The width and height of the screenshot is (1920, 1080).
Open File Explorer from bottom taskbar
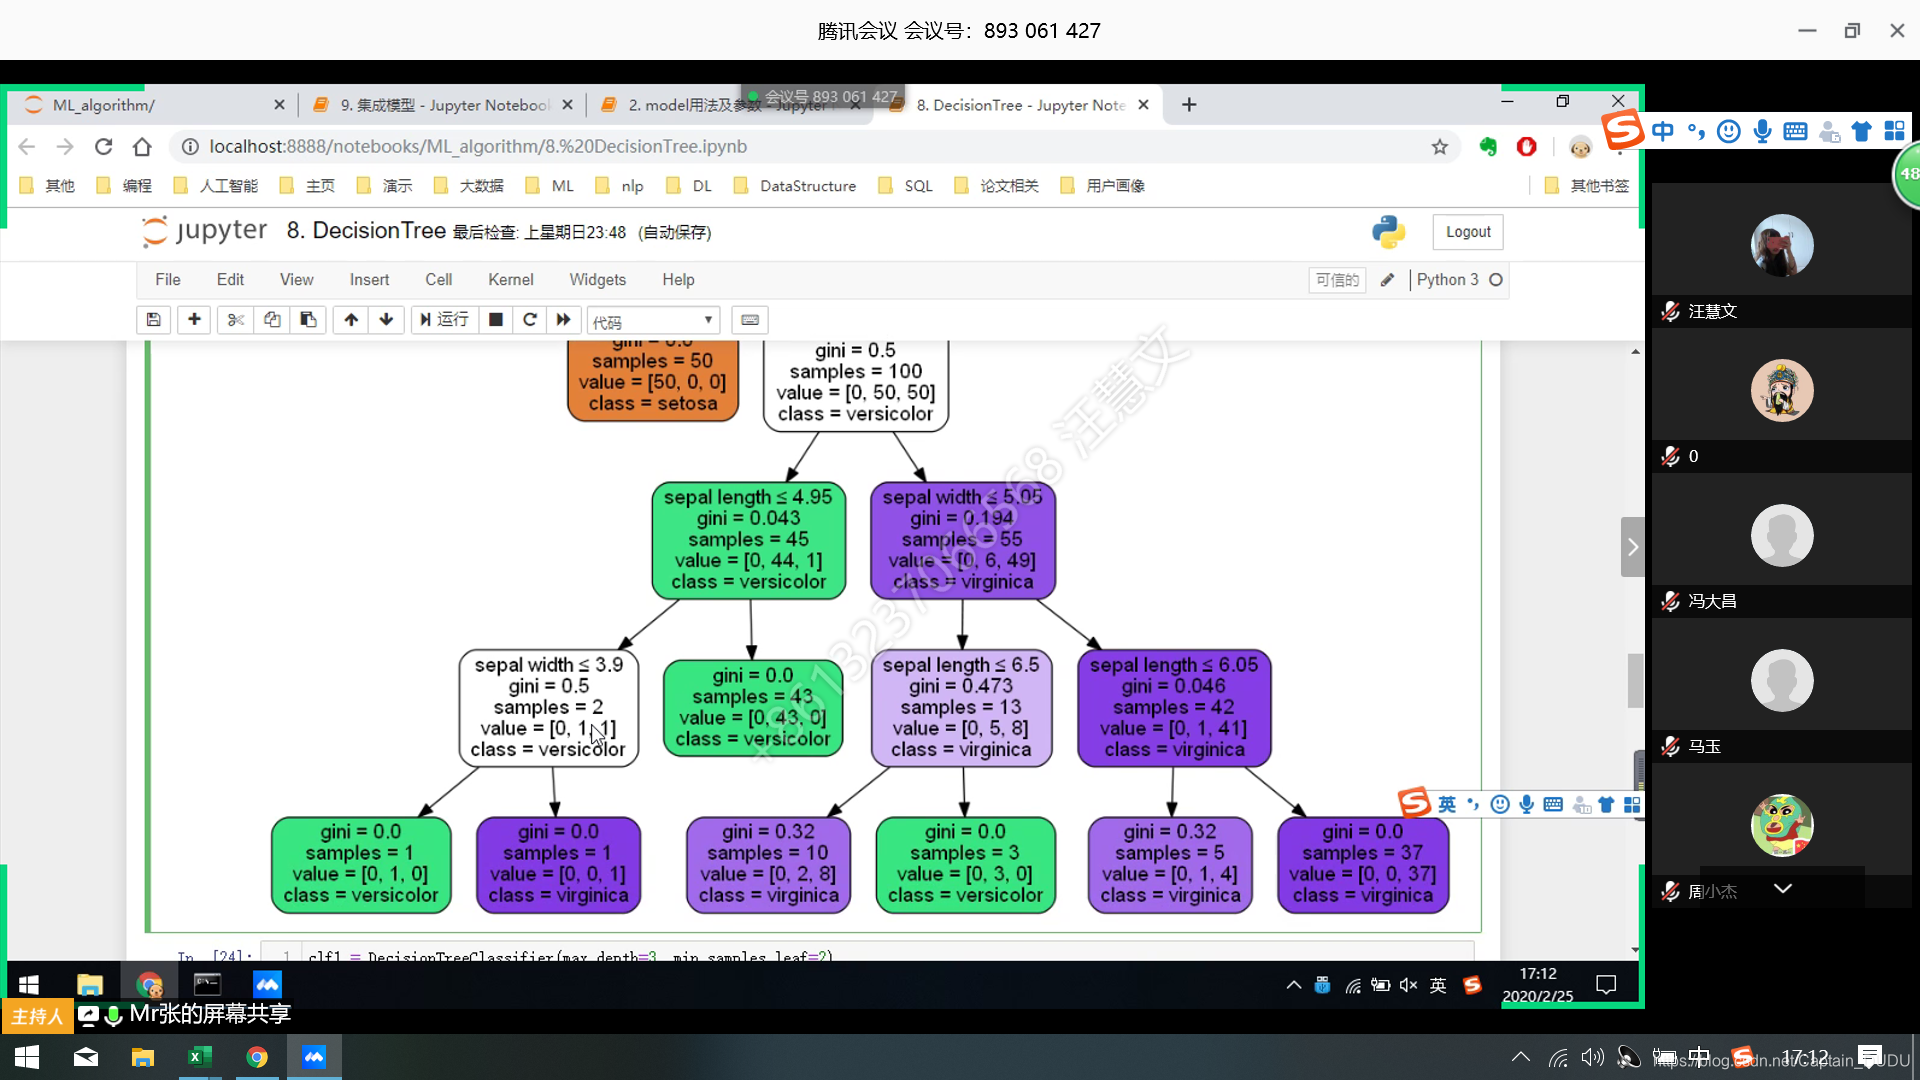[142, 1057]
